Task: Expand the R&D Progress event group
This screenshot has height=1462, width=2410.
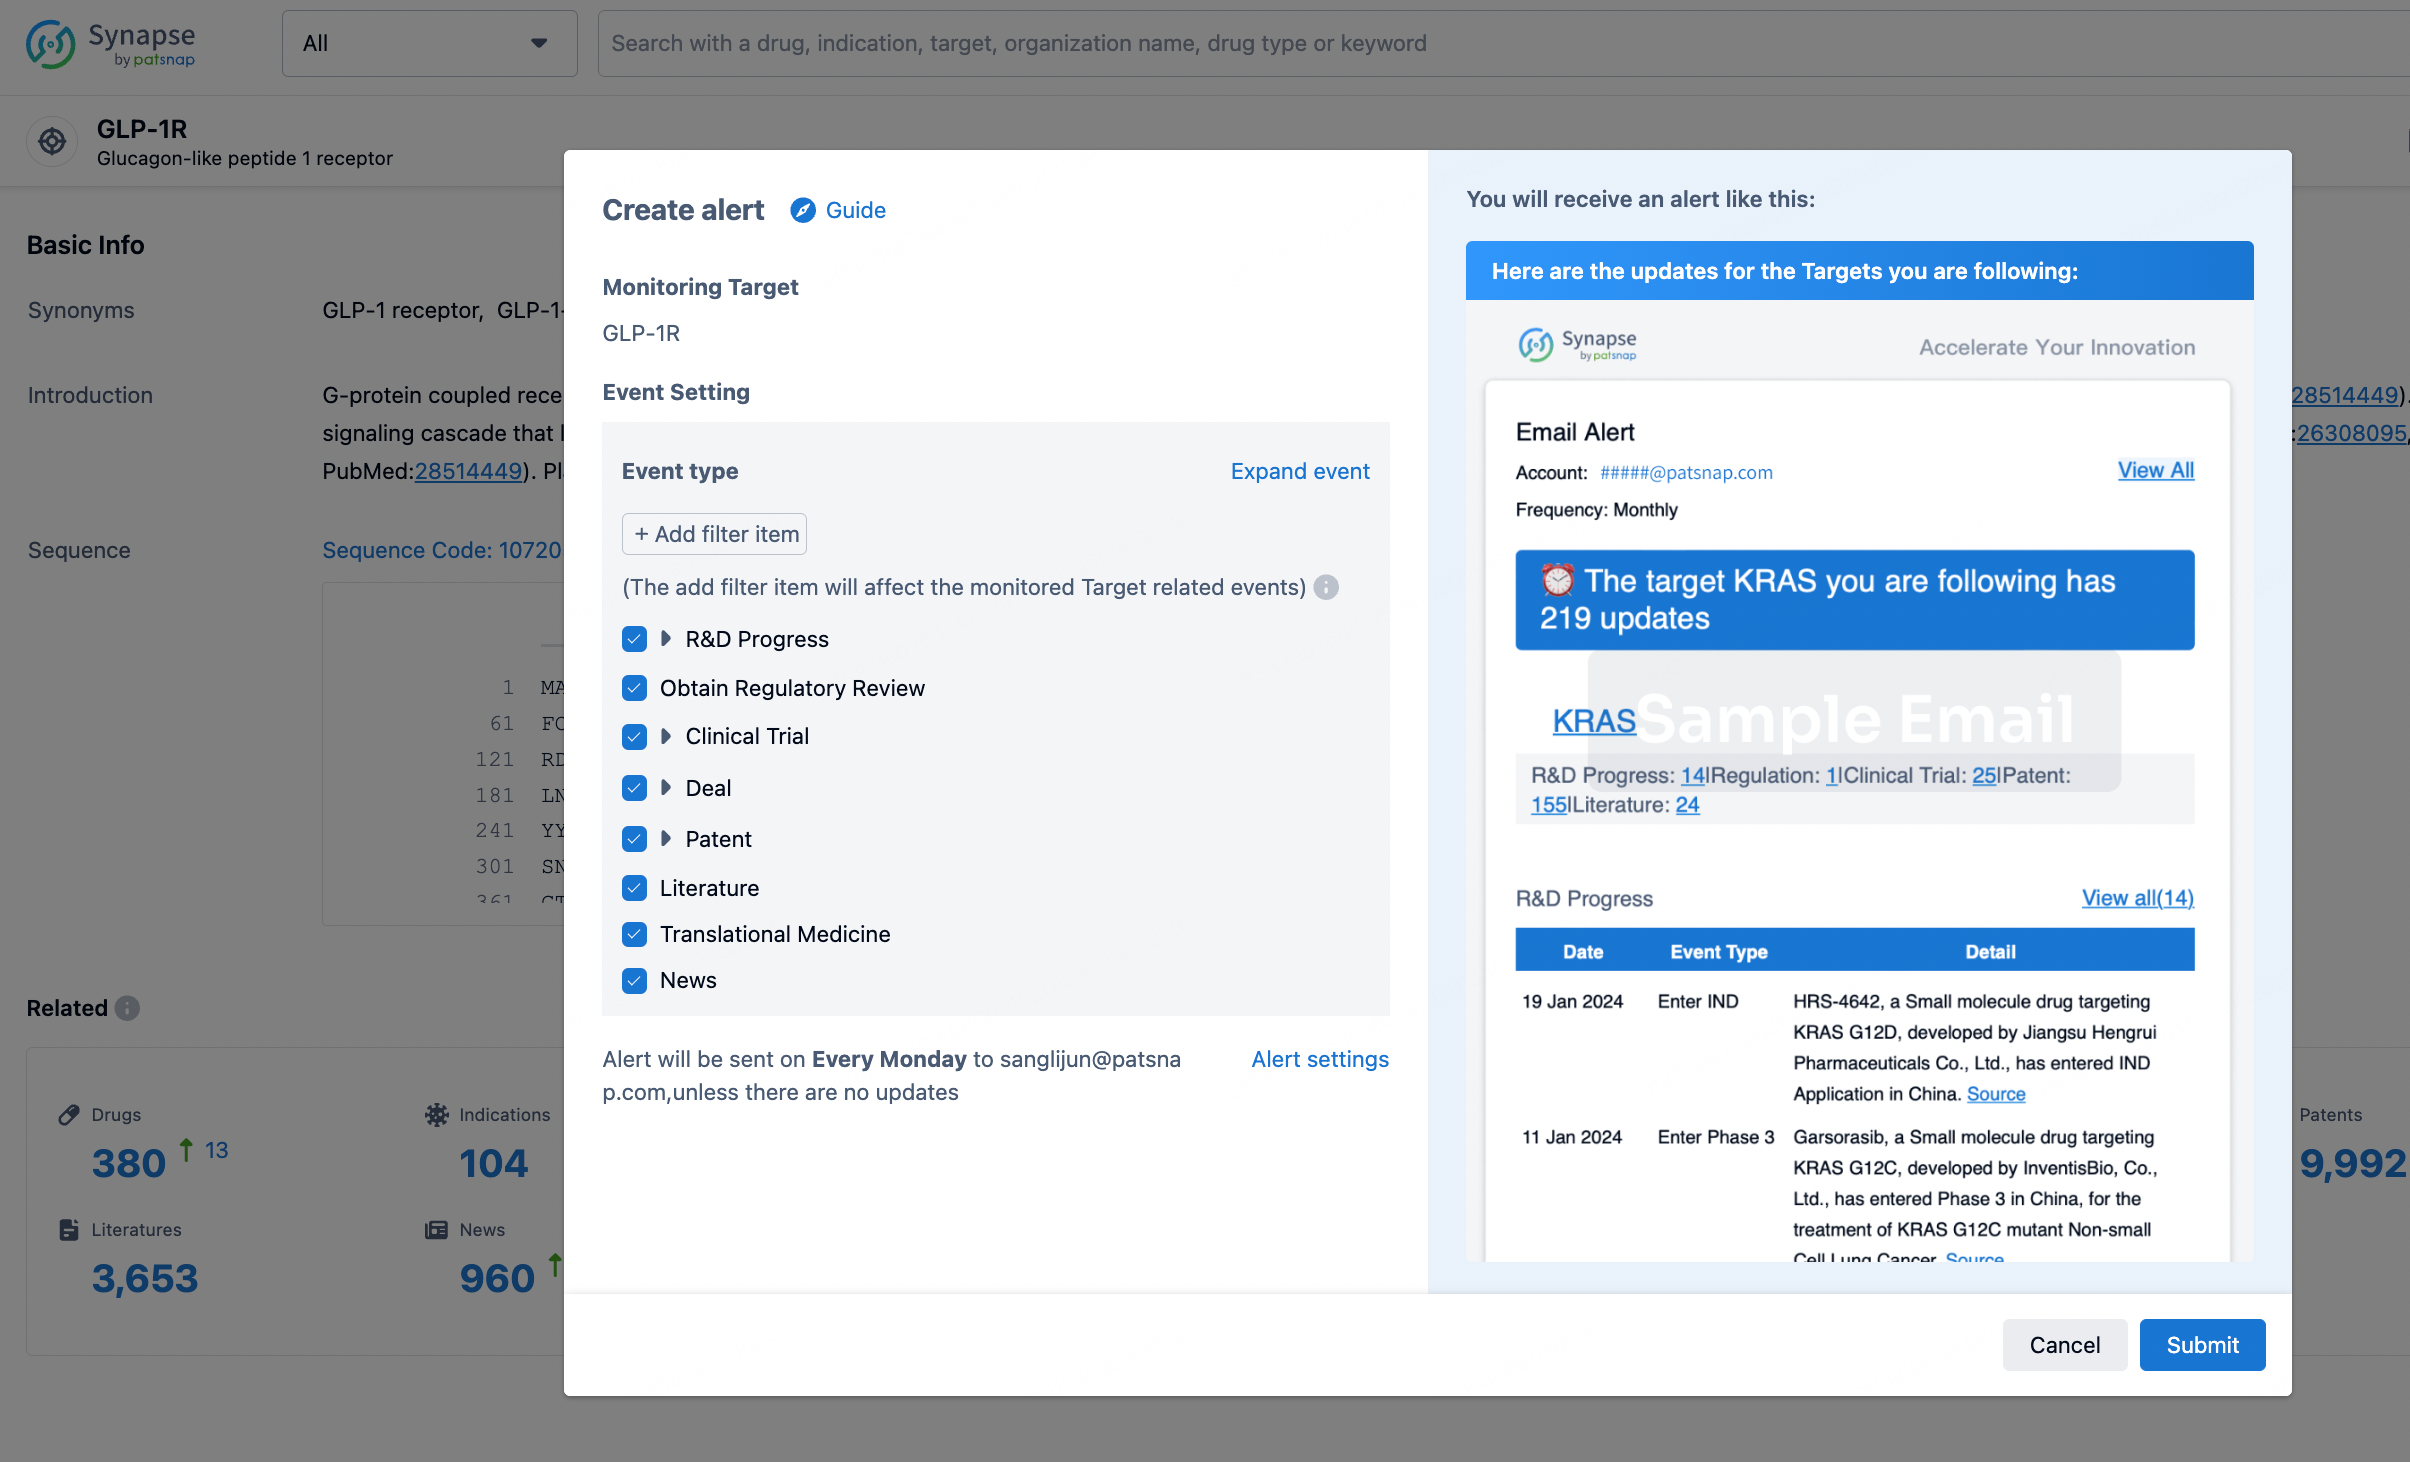Action: pyautogui.click(x=666, y=639)
